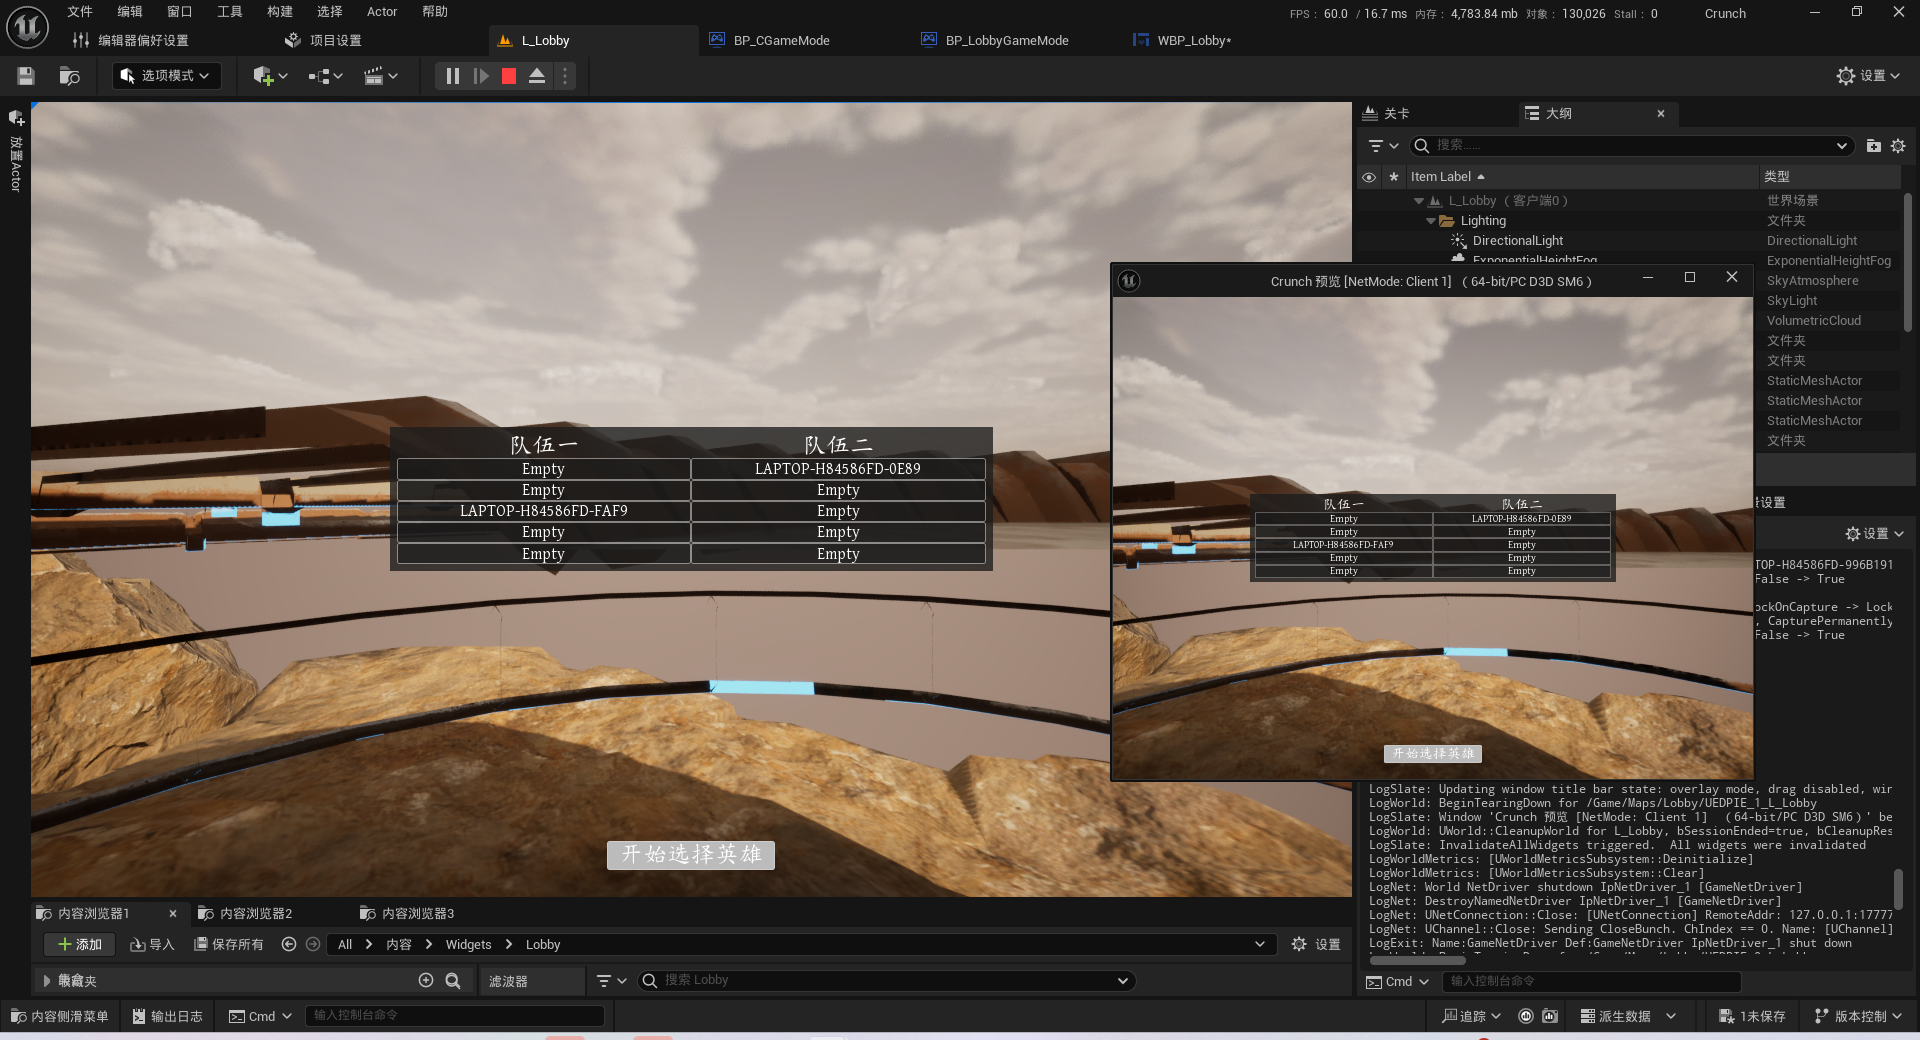Open the Help menu

click(x=435, y=12)
